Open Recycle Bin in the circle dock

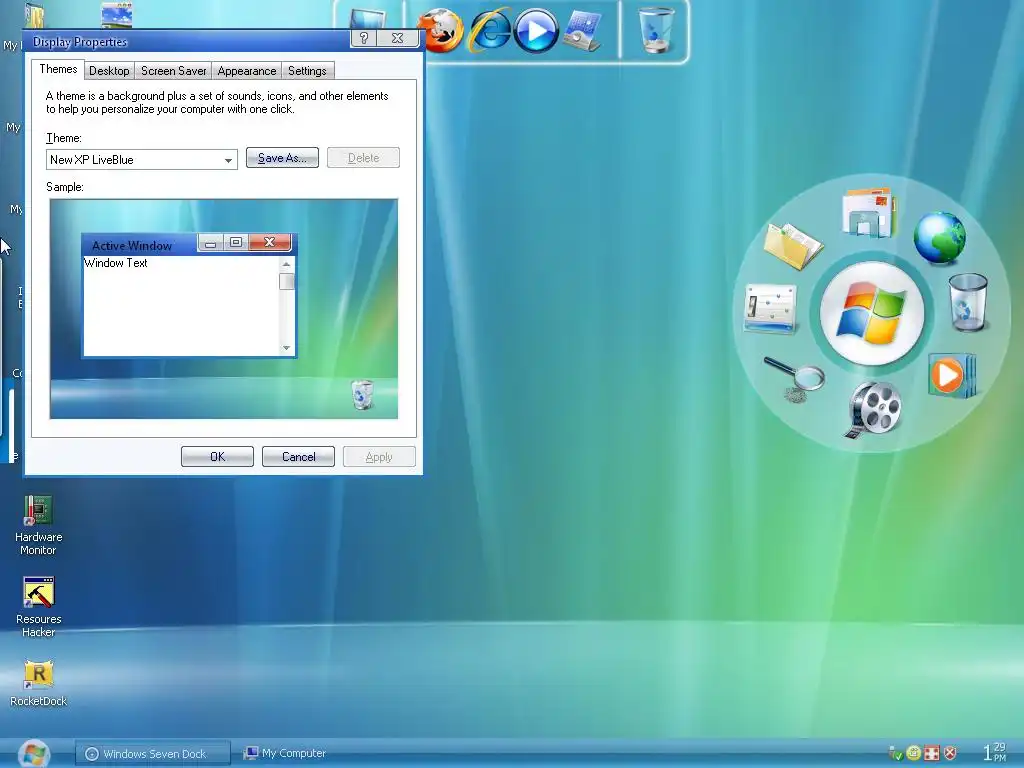coord(968,302)
